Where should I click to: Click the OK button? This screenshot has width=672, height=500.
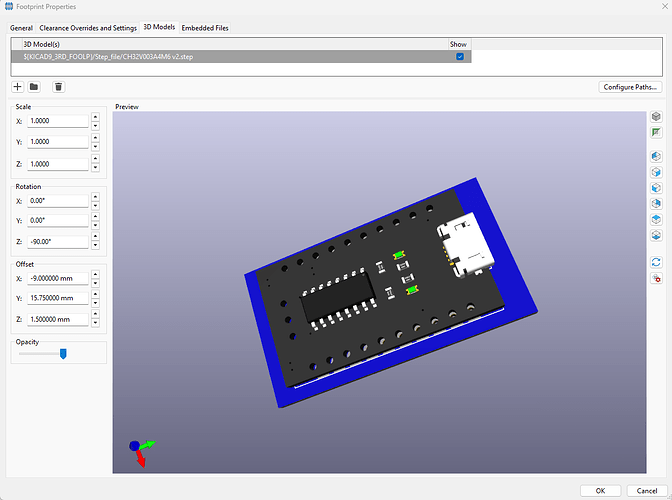pos(599,490)
